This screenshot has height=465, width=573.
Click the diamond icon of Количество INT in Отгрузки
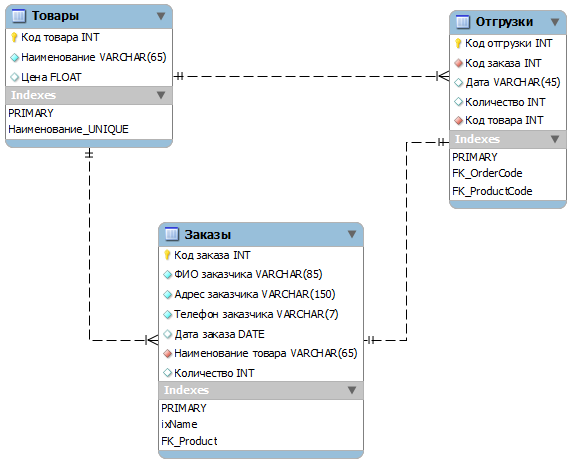458,102
